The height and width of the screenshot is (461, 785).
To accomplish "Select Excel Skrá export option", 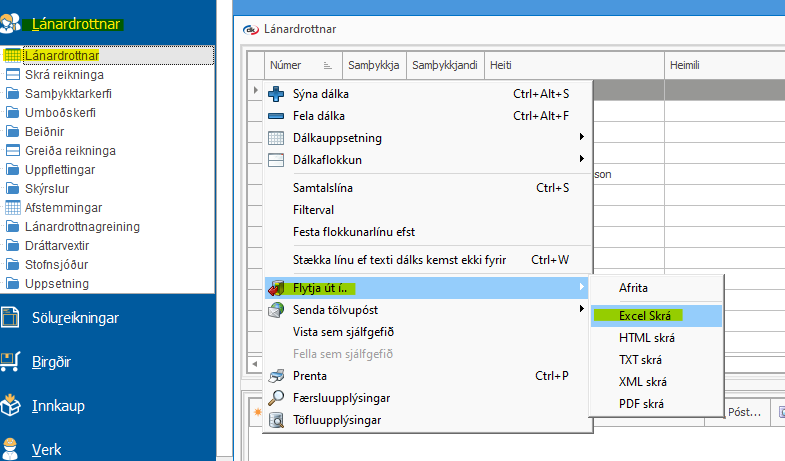I will point(645,316).
